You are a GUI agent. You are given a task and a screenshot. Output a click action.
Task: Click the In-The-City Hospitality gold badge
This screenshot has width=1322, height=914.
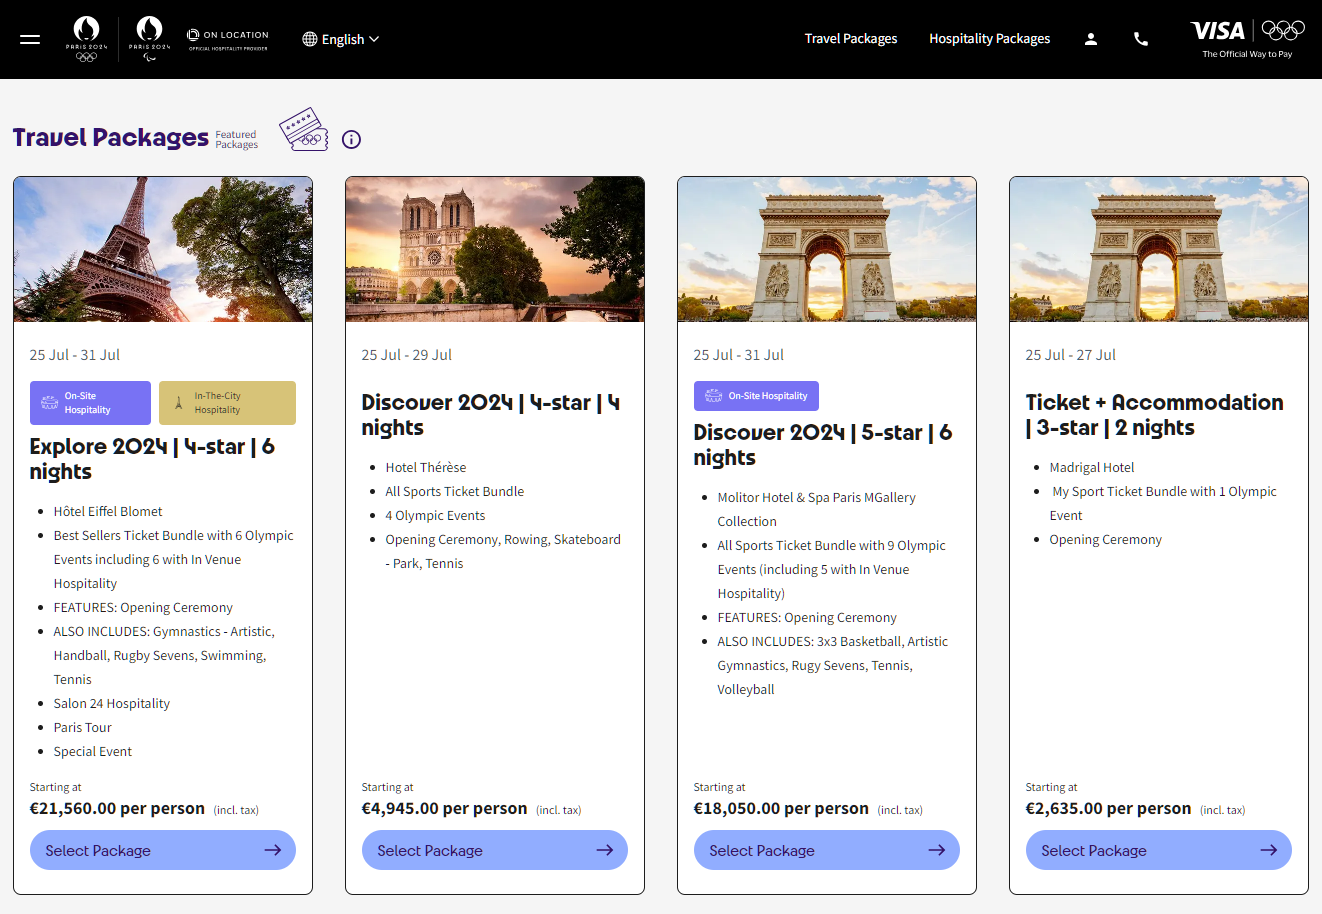pos(227,403)
